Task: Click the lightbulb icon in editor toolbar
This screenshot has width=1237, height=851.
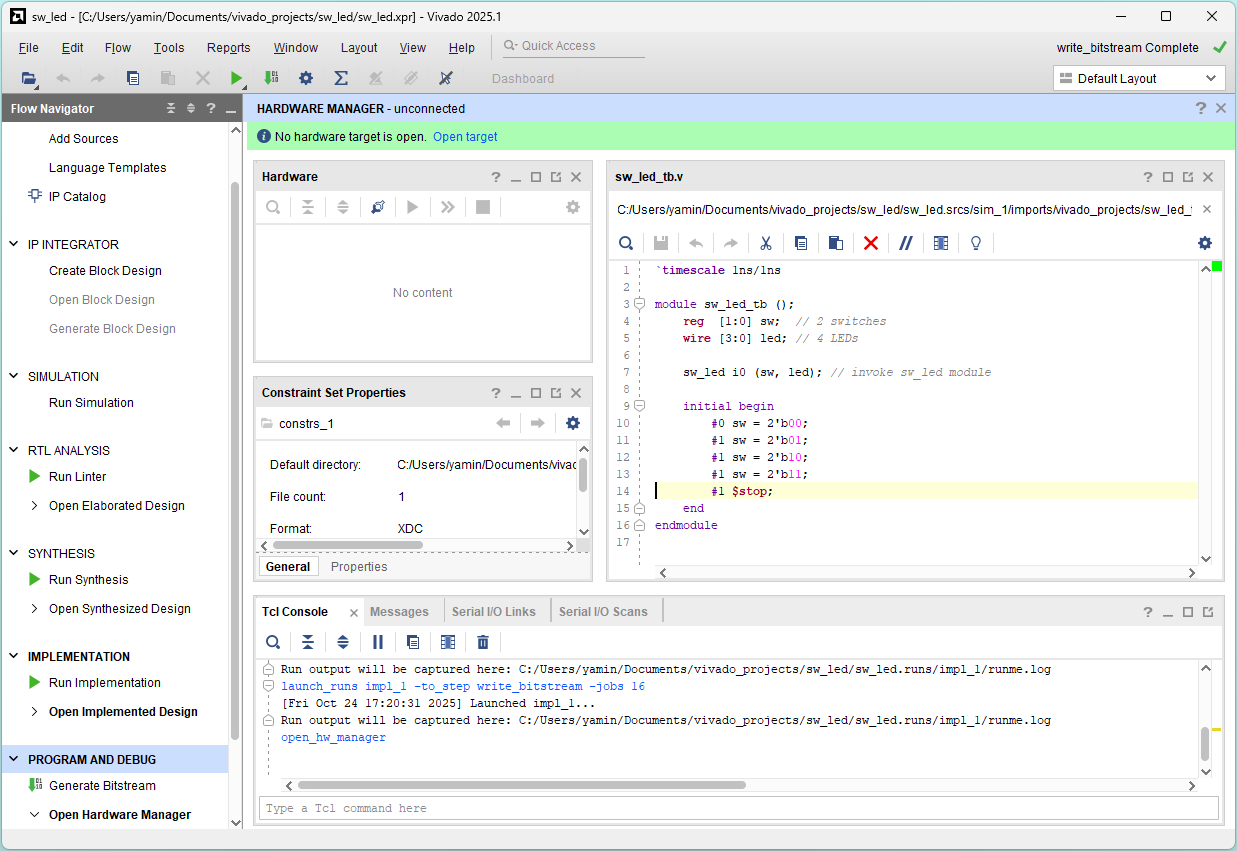Action: point(976,243)
